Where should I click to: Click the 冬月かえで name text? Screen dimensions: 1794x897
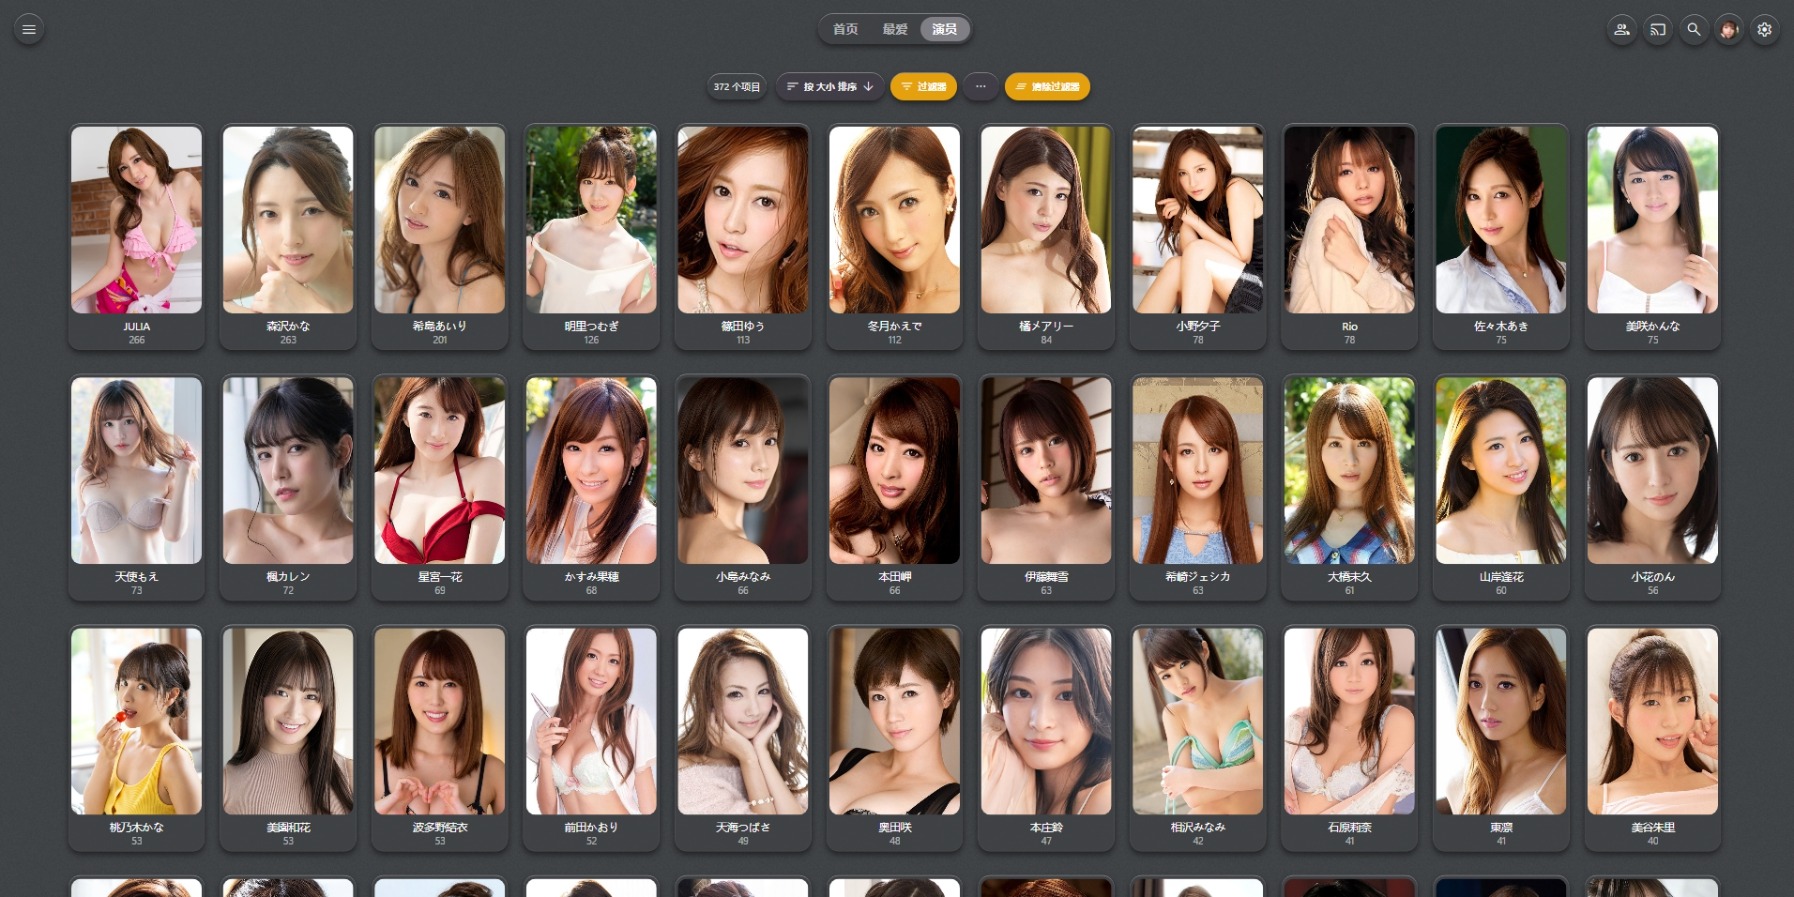pos(895,326)
